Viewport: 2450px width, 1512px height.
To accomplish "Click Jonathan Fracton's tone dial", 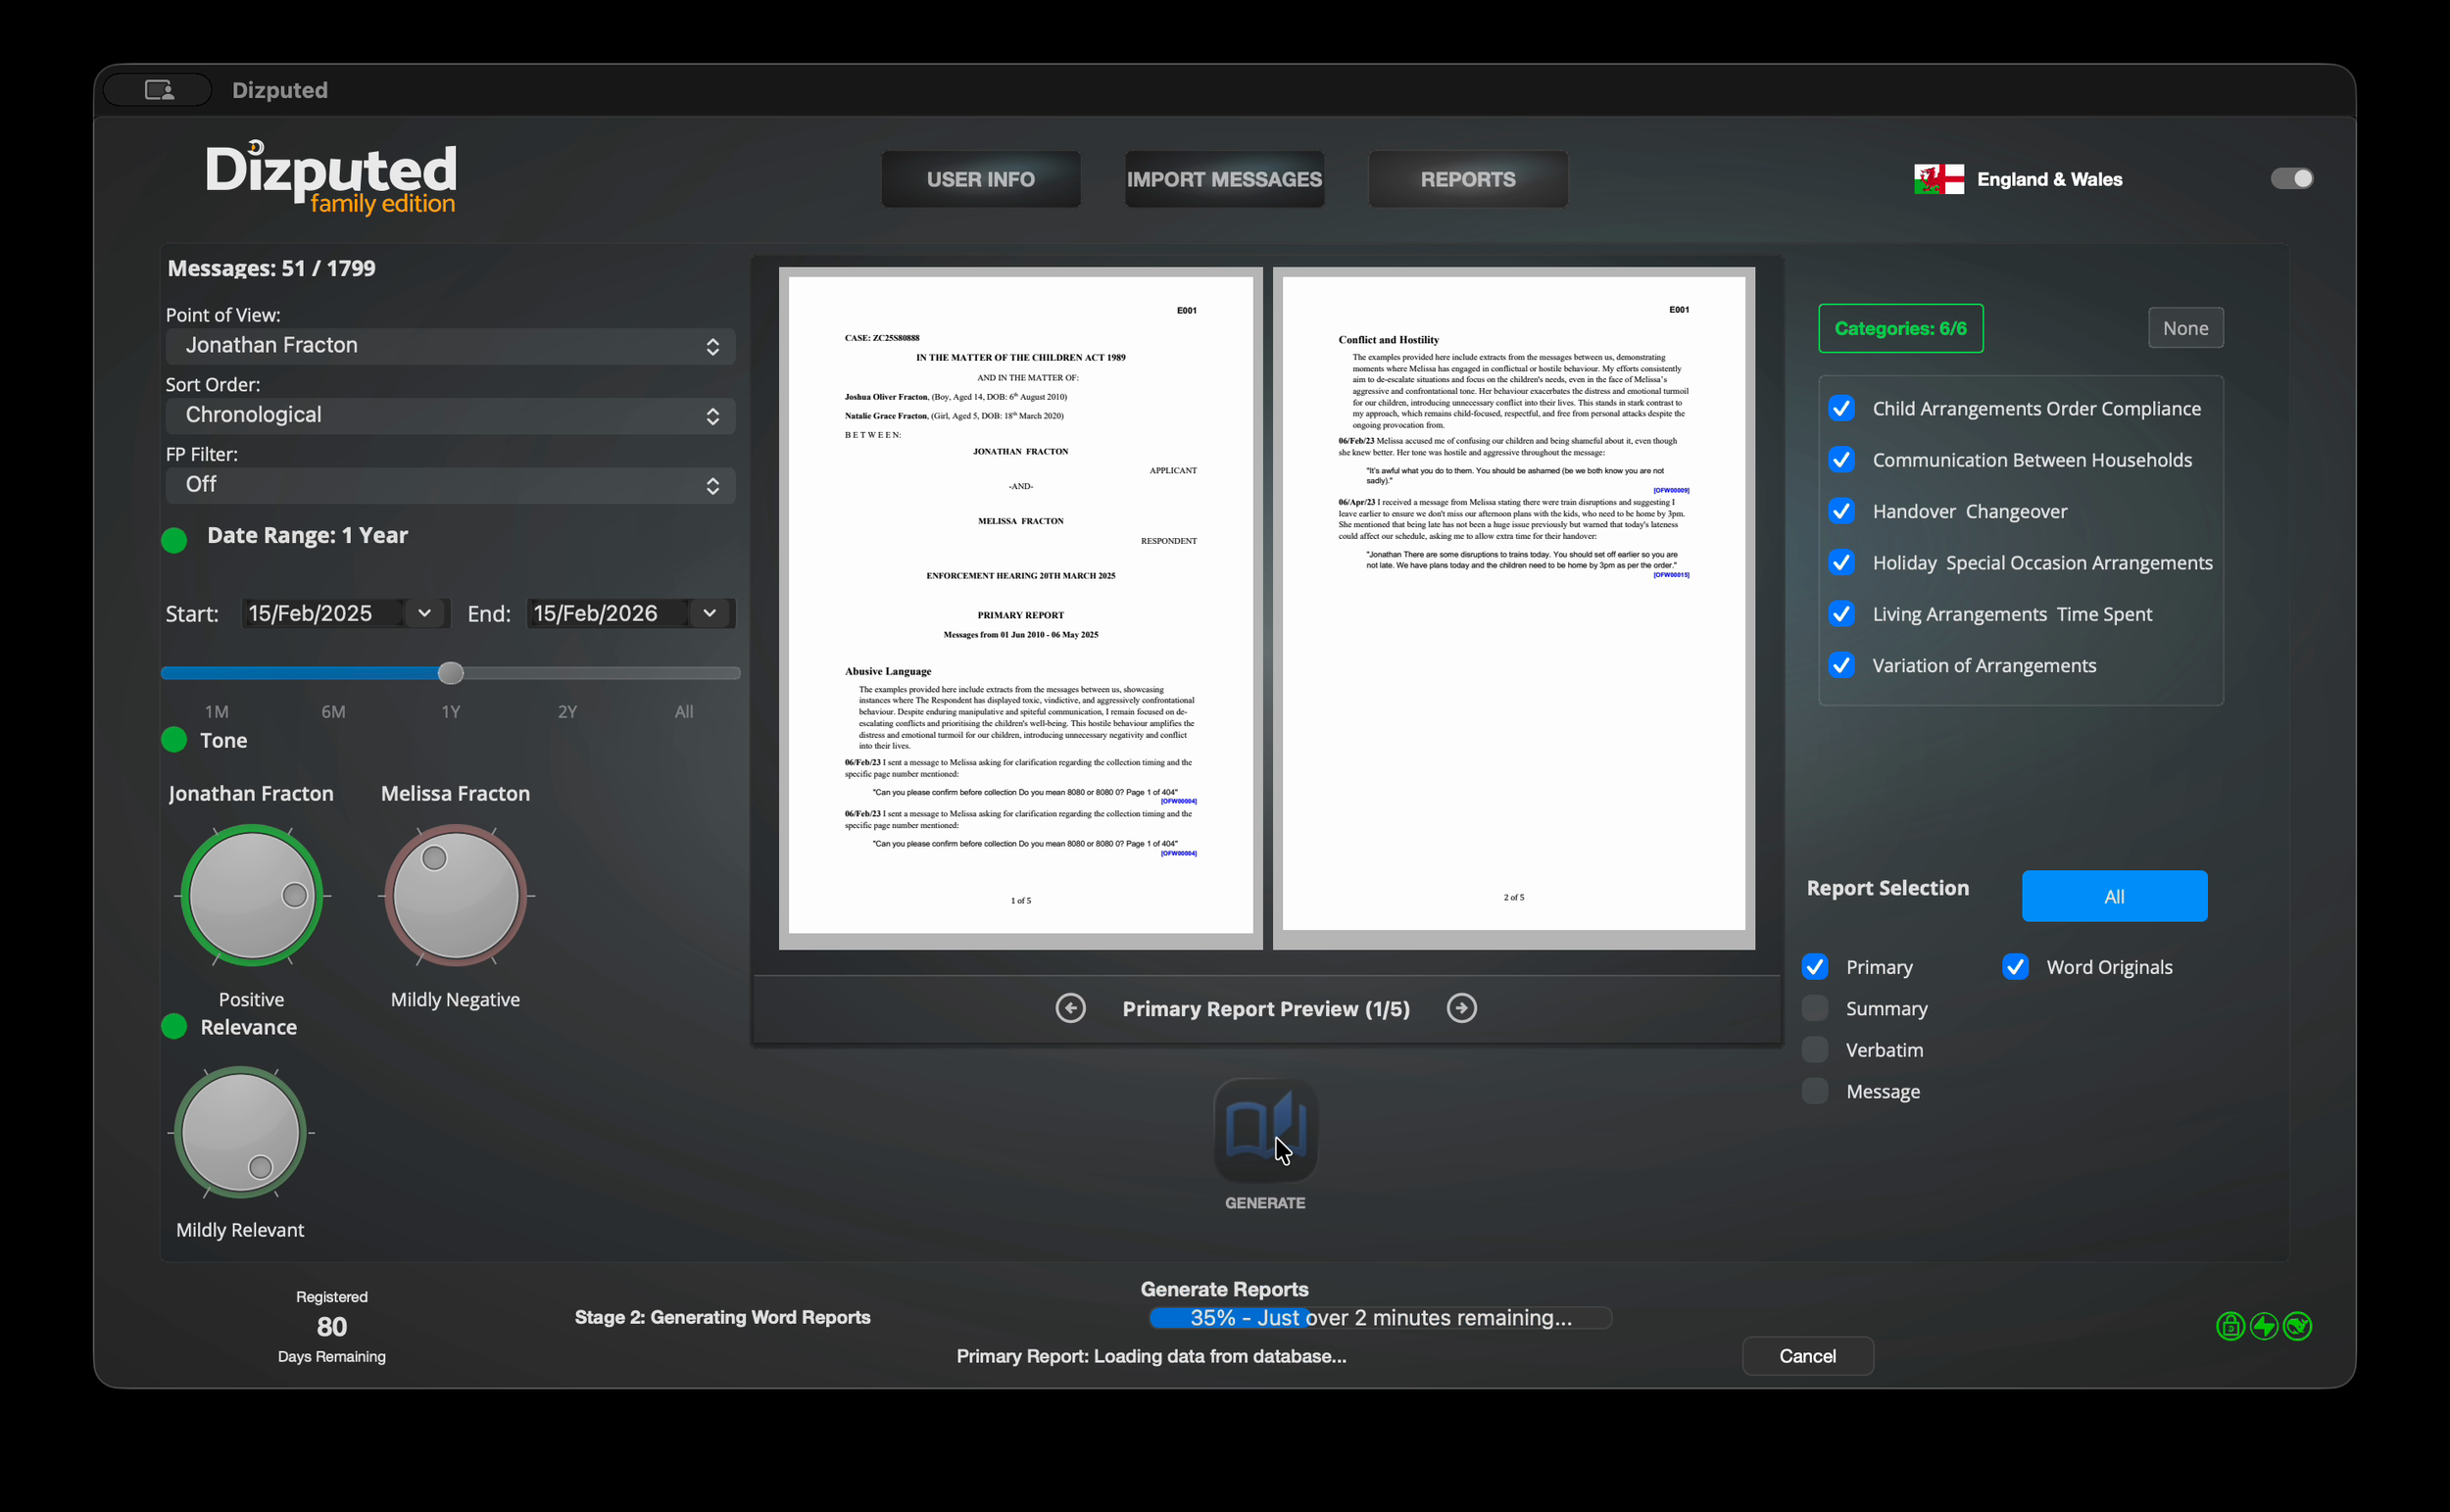I will pos(251,896).
